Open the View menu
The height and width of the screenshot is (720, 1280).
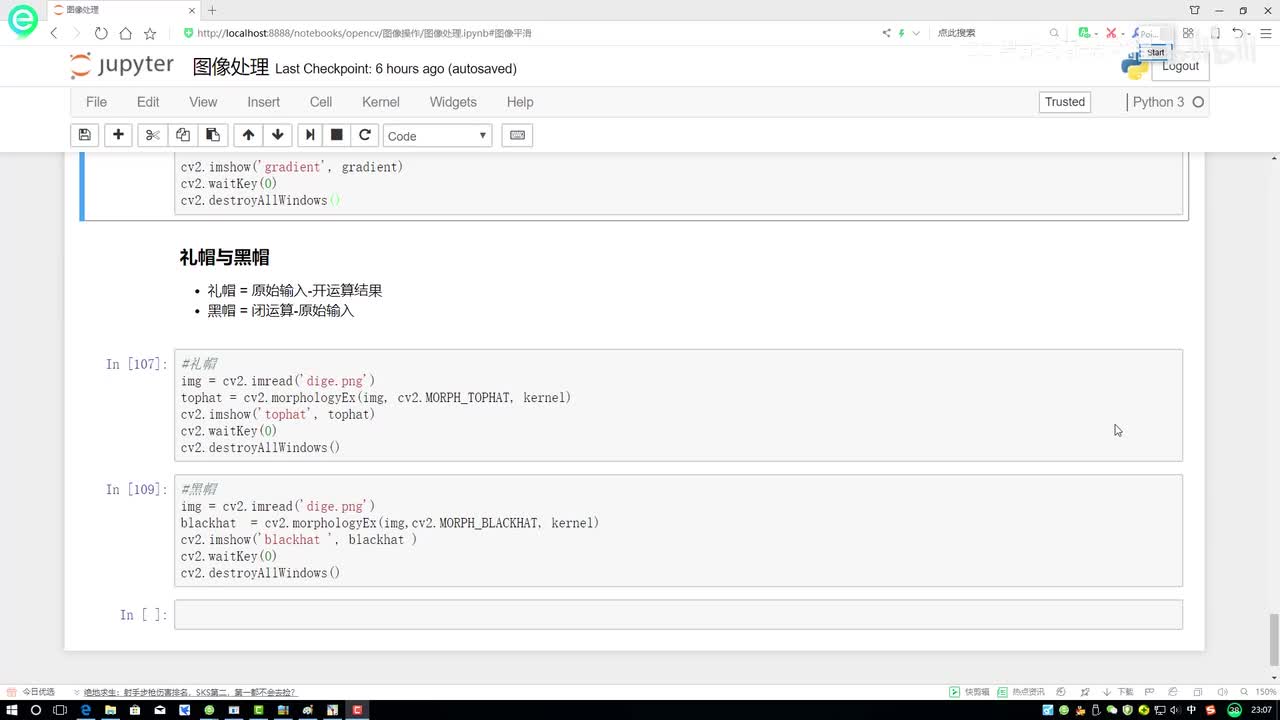coord(203,102)
